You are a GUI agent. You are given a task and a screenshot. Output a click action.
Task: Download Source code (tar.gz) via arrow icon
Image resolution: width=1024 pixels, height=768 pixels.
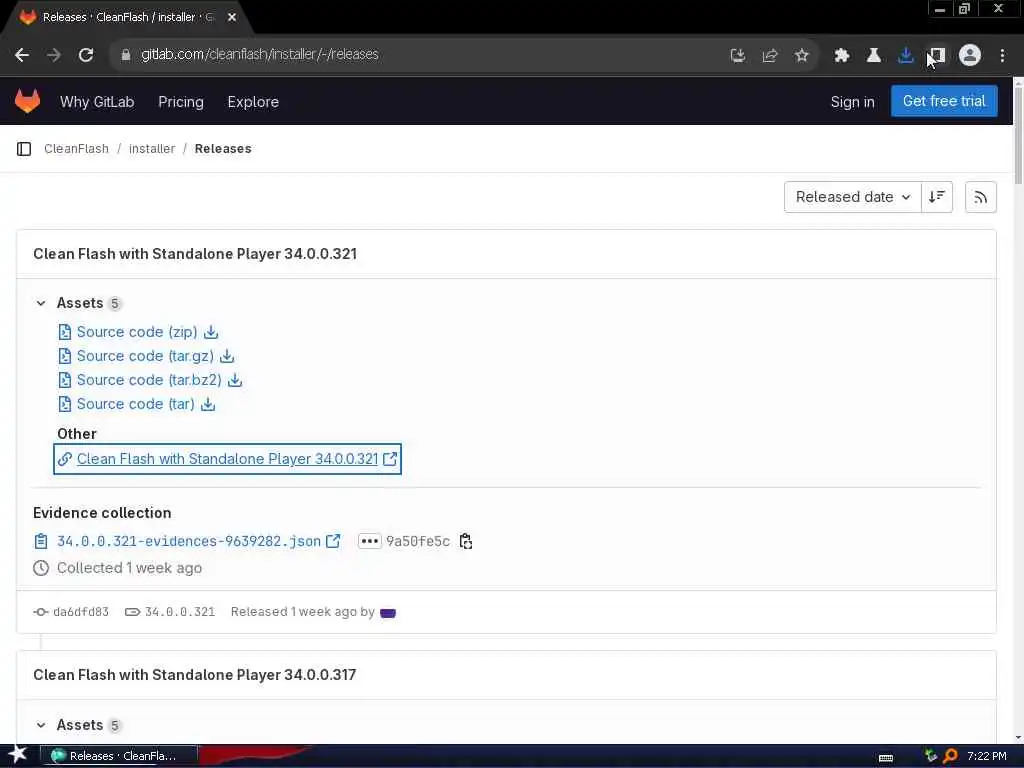click(227, 357)
